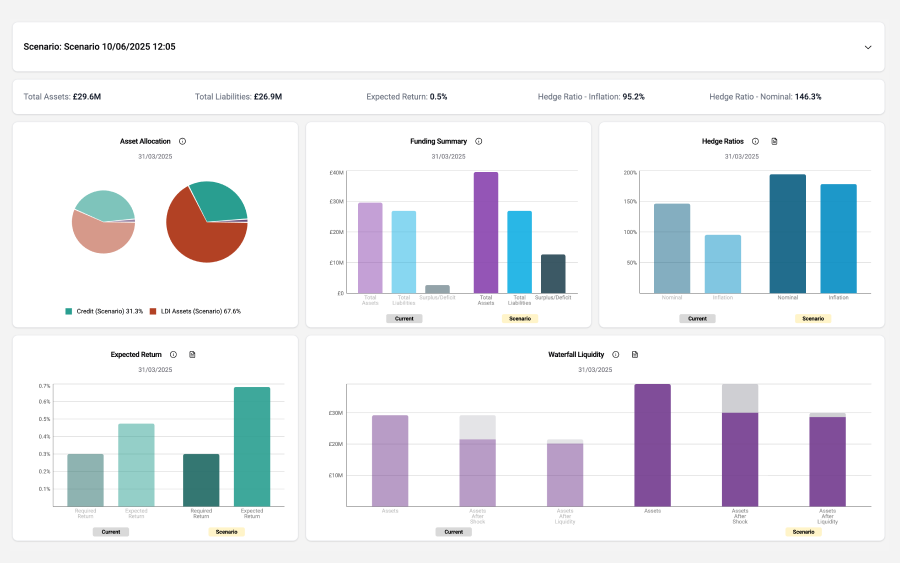Screen dimensions: 900x563
Task: Open the Hedge Ratios info icon
Action: (x=755, y=141)
